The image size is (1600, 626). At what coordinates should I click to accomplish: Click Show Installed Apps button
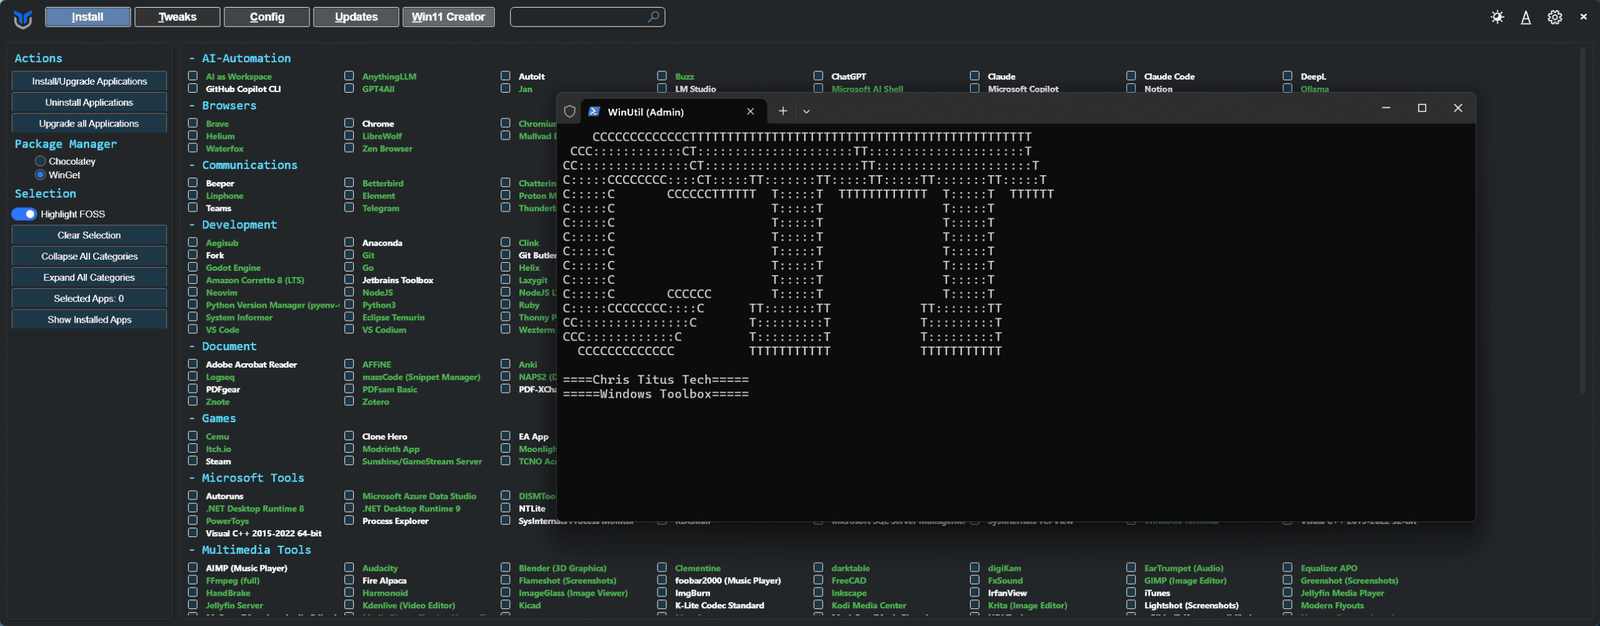(x=89, y=319)
